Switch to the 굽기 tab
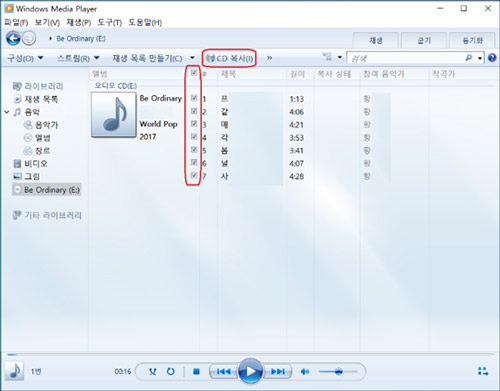The image size is (500, 391). click(x=424, y=41)
